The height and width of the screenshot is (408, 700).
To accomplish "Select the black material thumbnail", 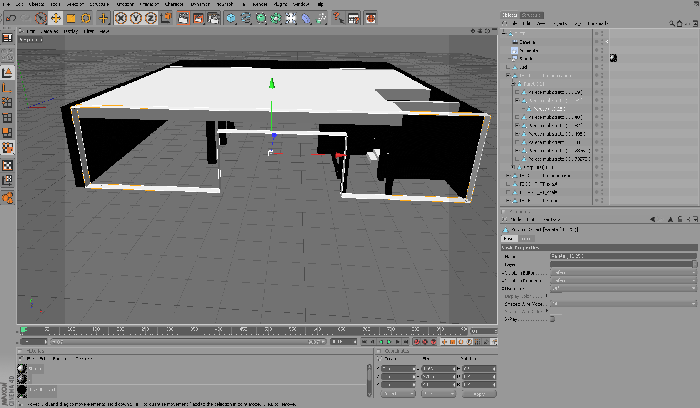I will [22, 390].
